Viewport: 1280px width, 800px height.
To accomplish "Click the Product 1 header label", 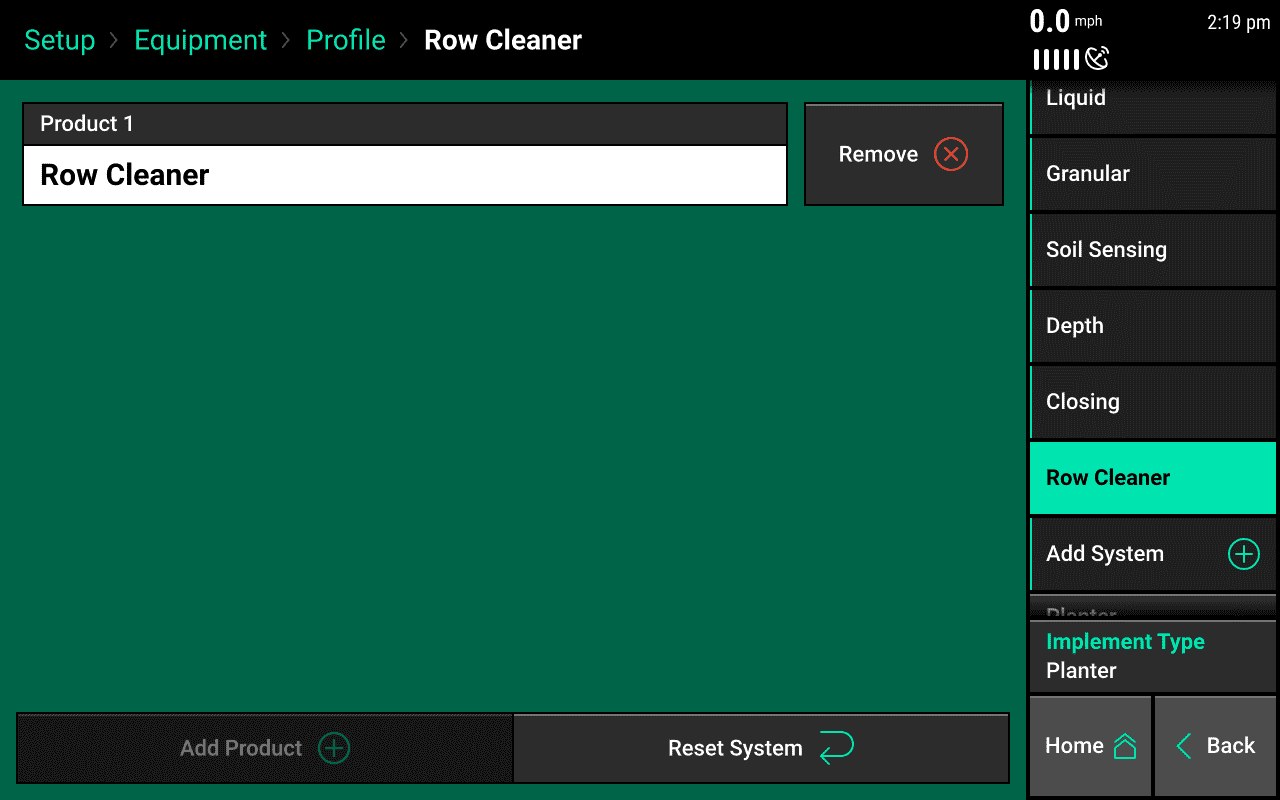I will (87, 124).
